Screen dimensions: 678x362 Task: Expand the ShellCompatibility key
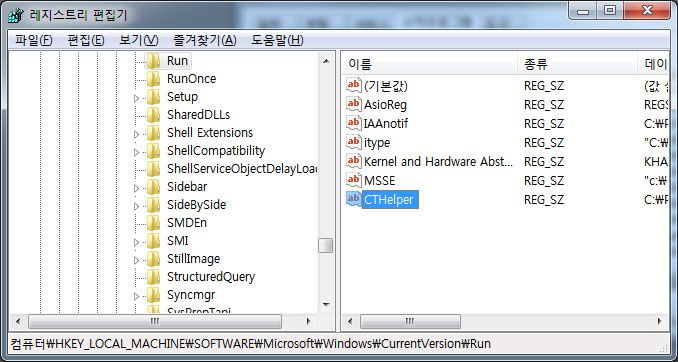coord(137,152)
